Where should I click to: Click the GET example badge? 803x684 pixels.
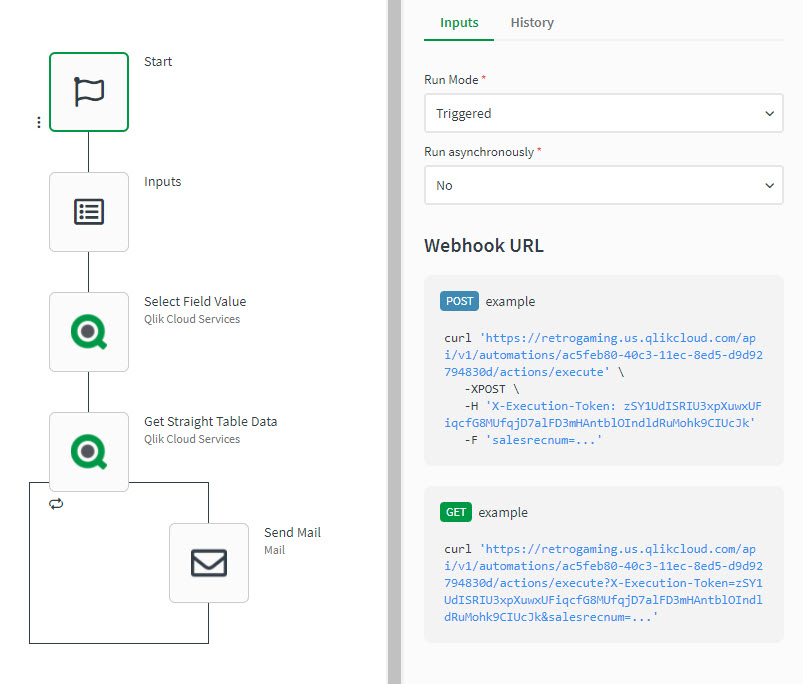tap(455, 512)
